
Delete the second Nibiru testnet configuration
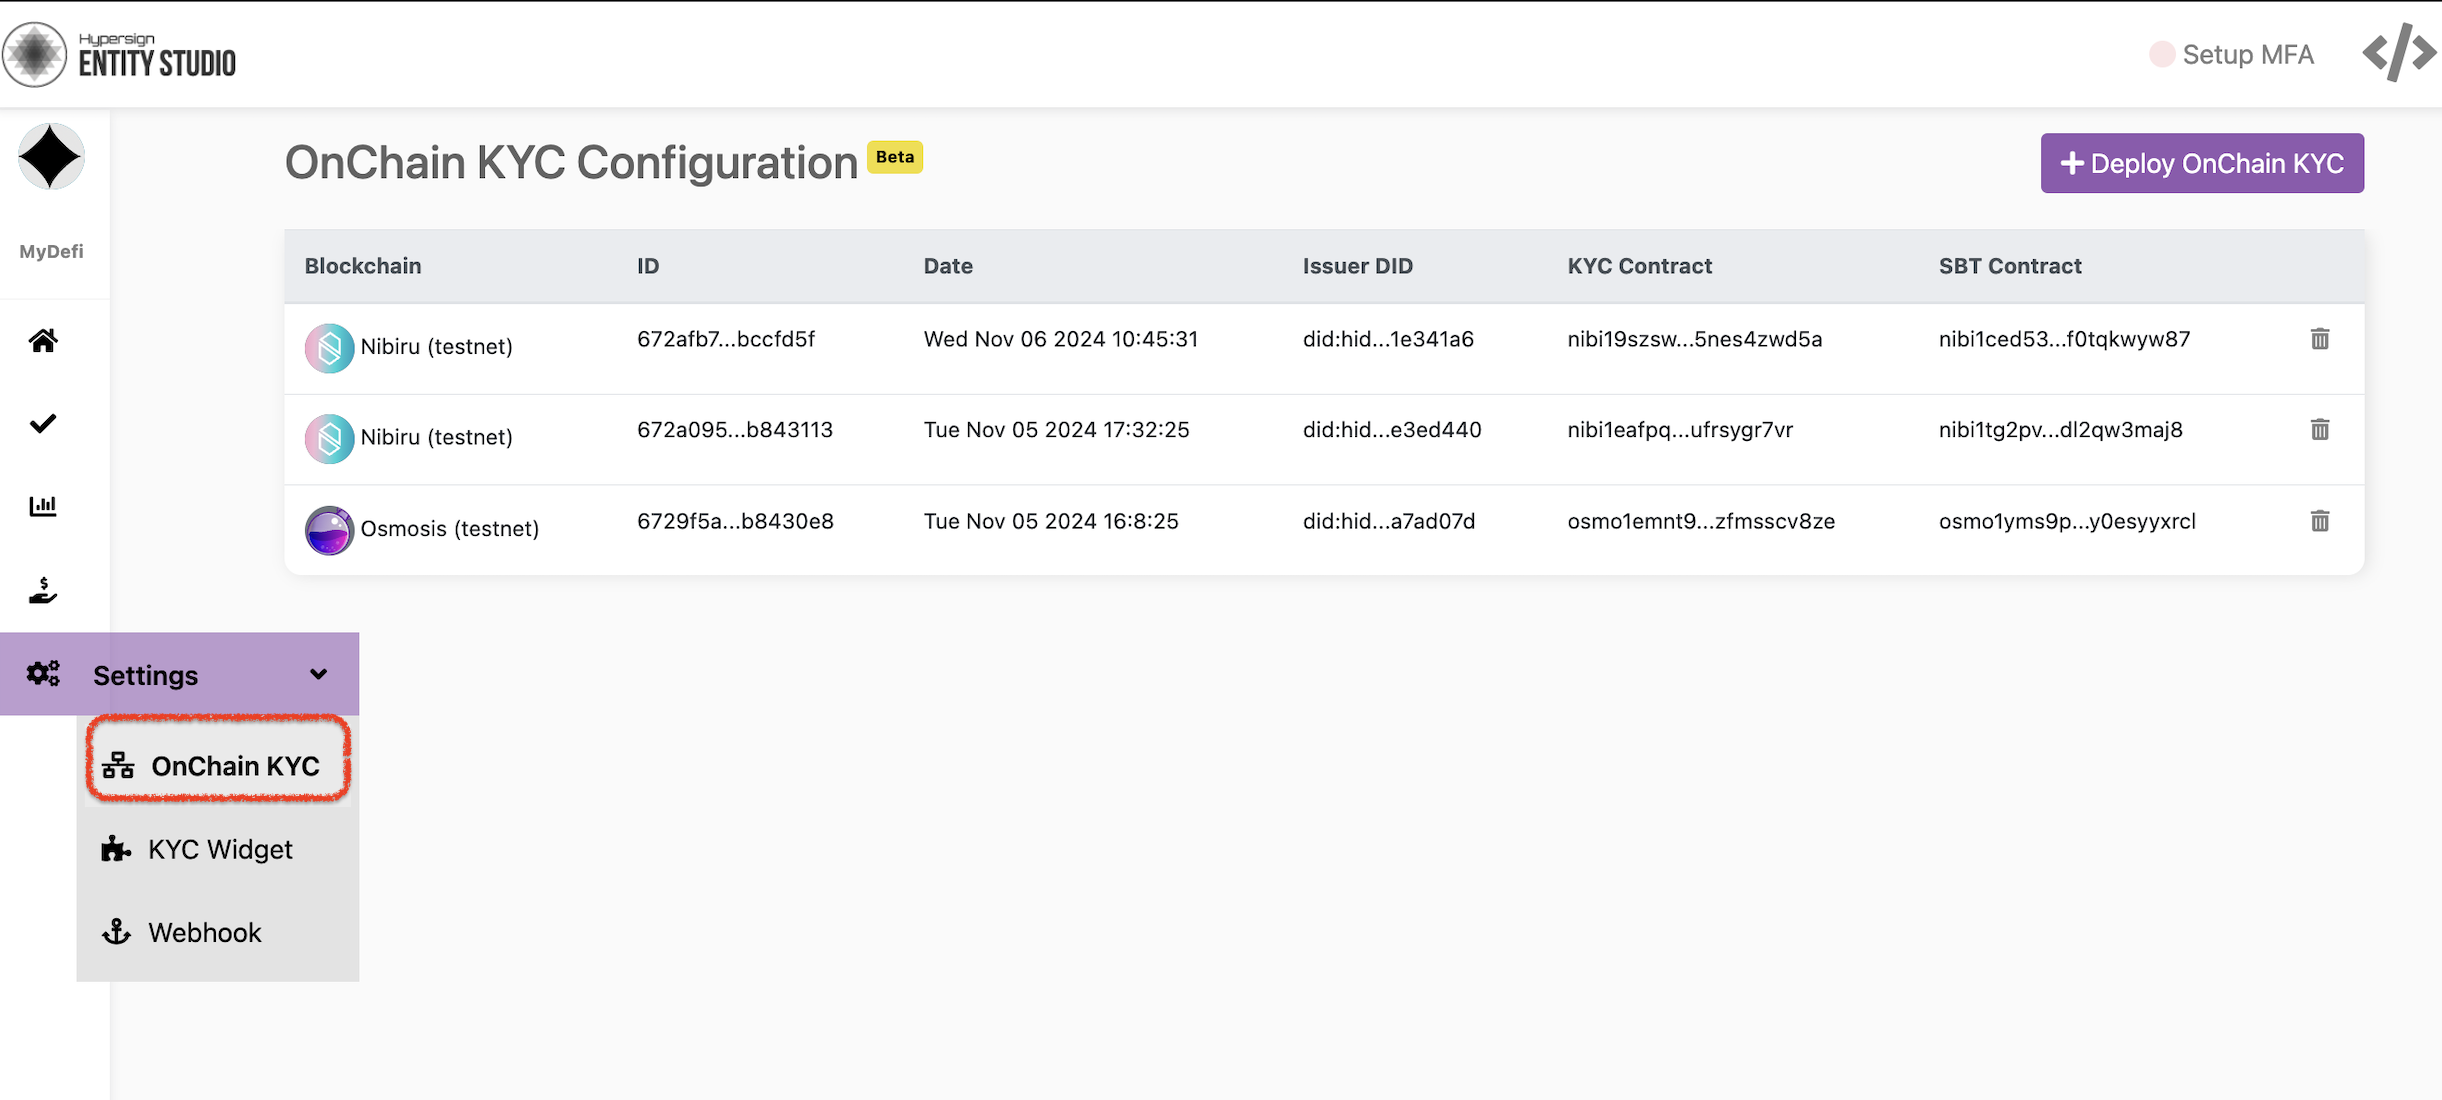[x=2320, y=430]
